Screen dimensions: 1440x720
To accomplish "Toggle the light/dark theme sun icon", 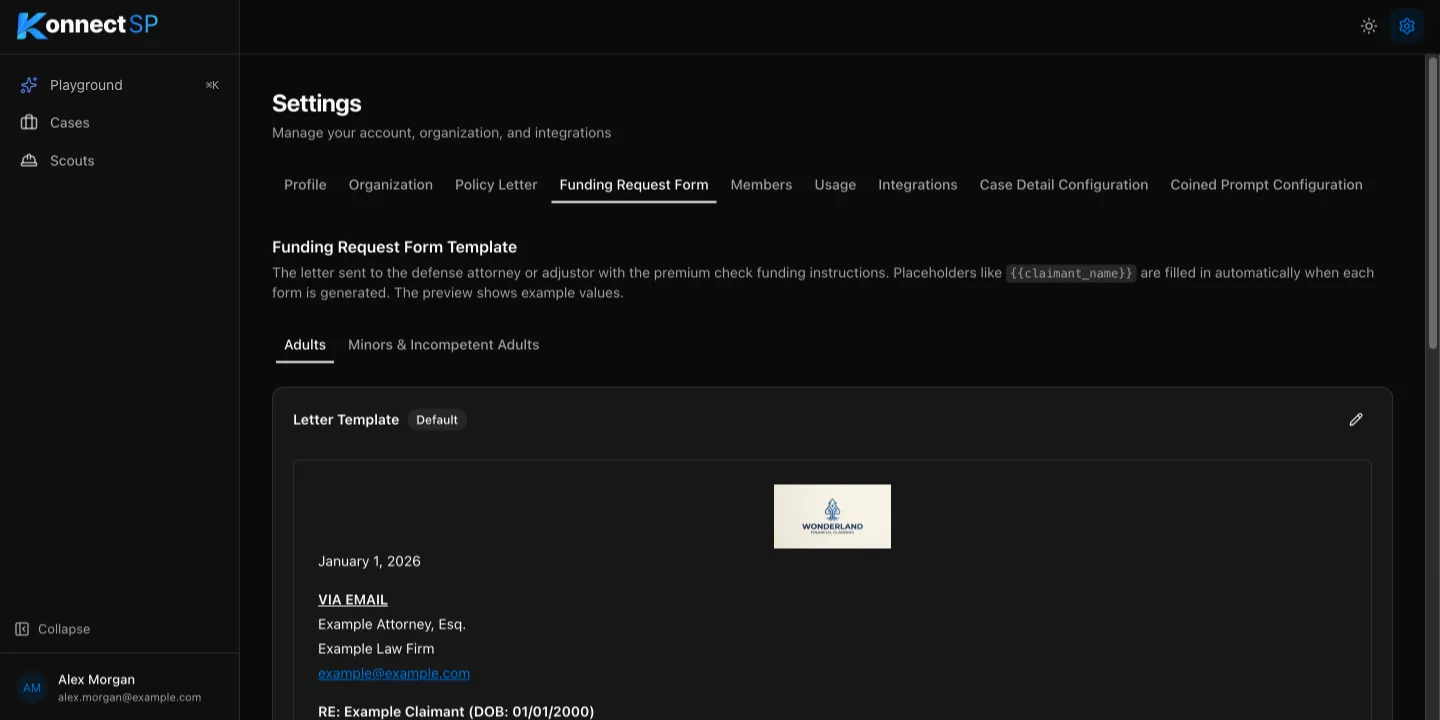I will (1369, 26).
